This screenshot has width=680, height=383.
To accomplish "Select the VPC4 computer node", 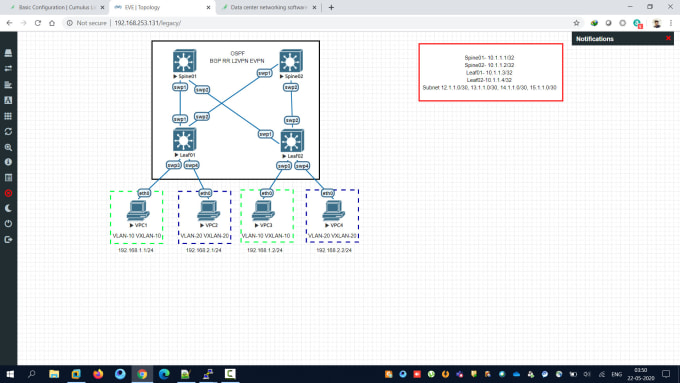I will pos(333,211).
